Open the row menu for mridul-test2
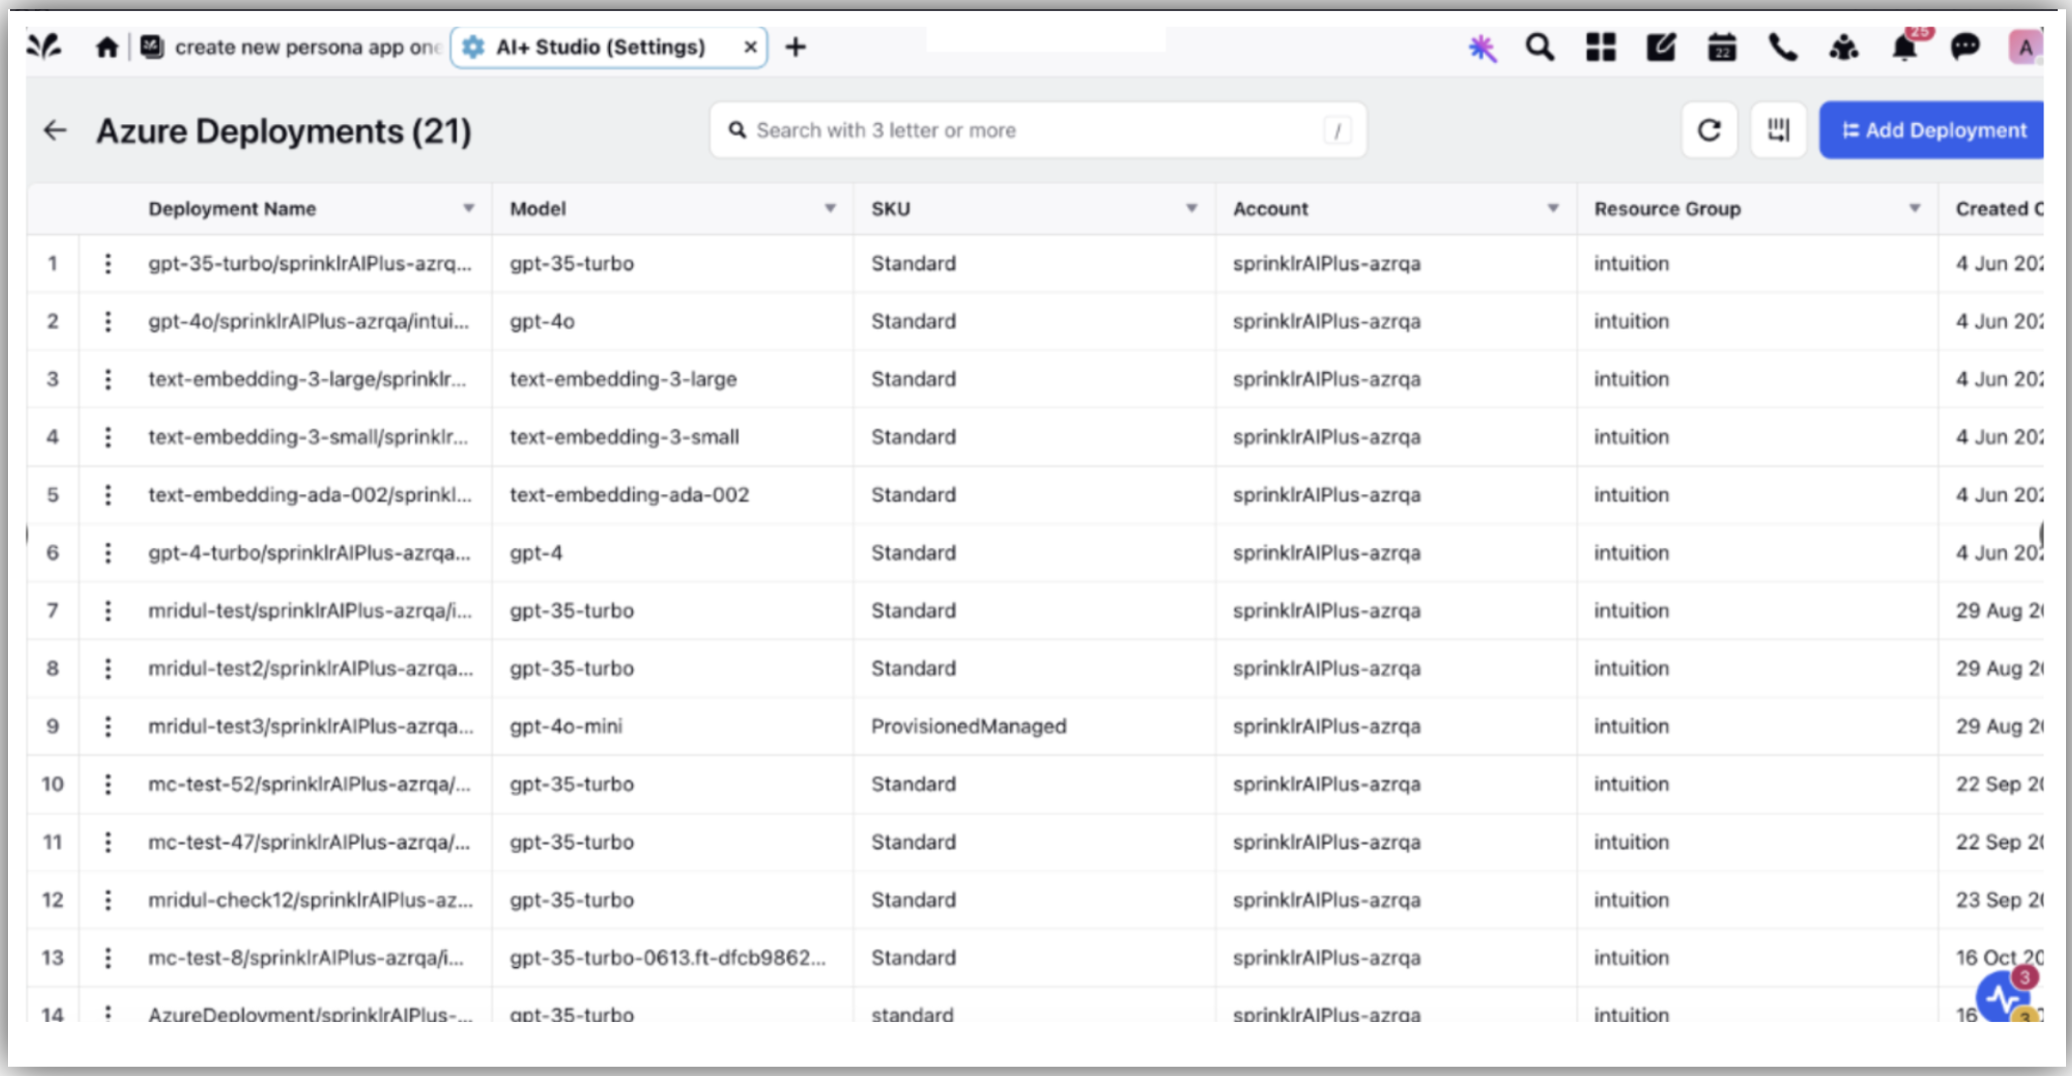This screenshot has height=1076, width=2072. 108,669
